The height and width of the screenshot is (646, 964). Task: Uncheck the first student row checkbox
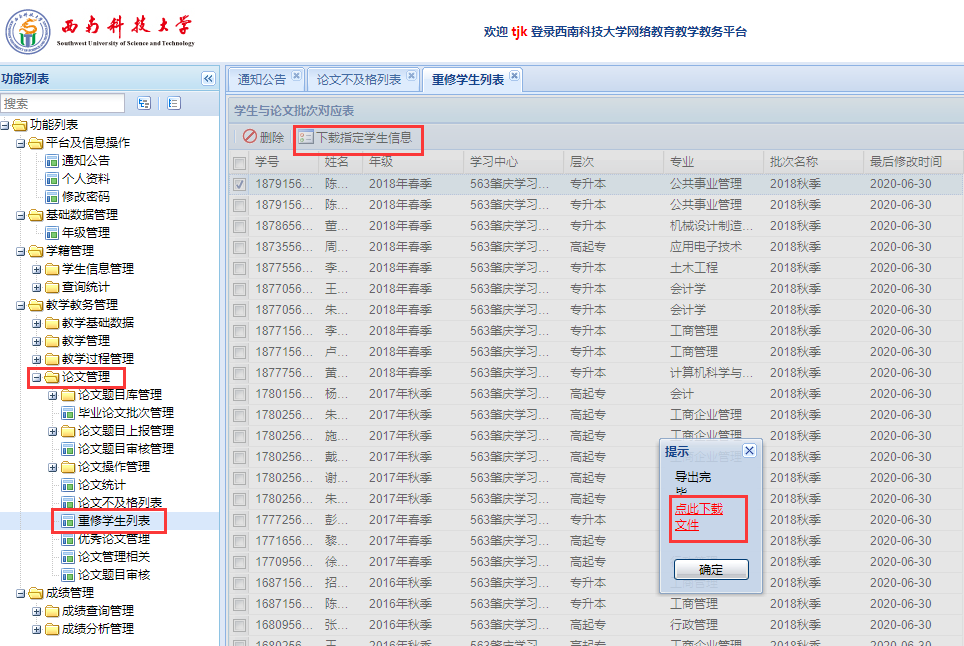point(240,184)
